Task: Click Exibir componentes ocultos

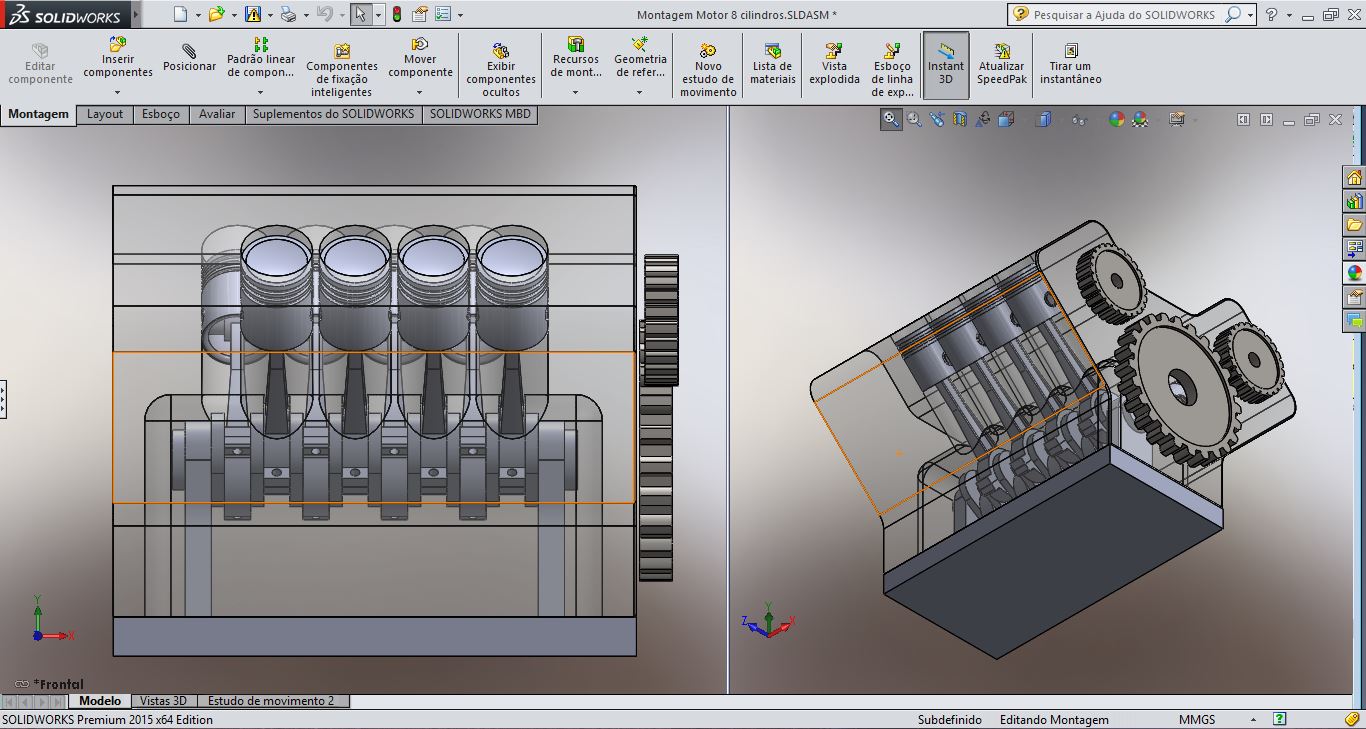Action: pos(501,64)
